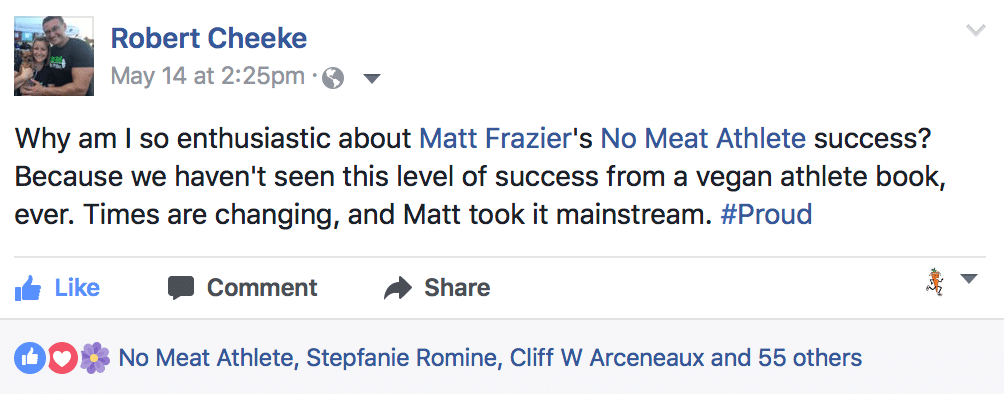
Task: Click the purple flower reaction icon
Action: pos(95,357)
